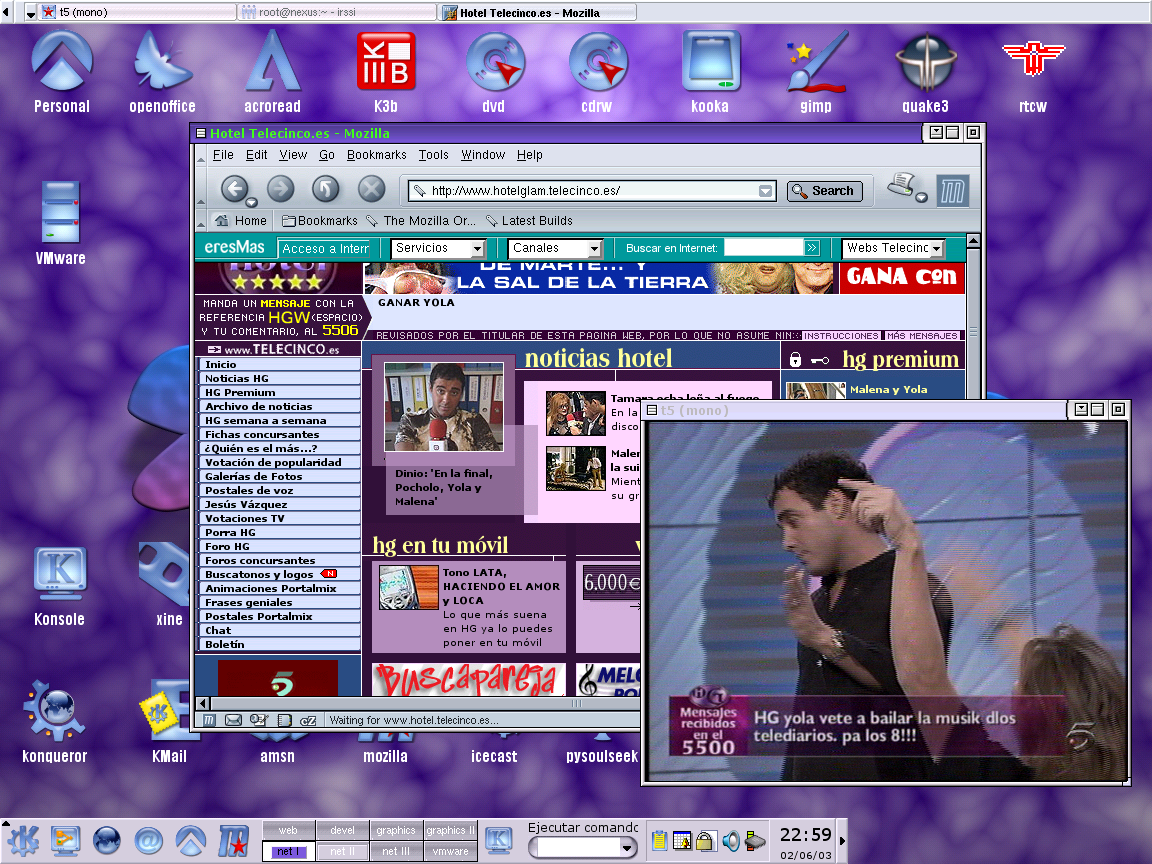Click the Acceso a Internet button
The width and height of the screenshot is (1152, 864).
325,249
